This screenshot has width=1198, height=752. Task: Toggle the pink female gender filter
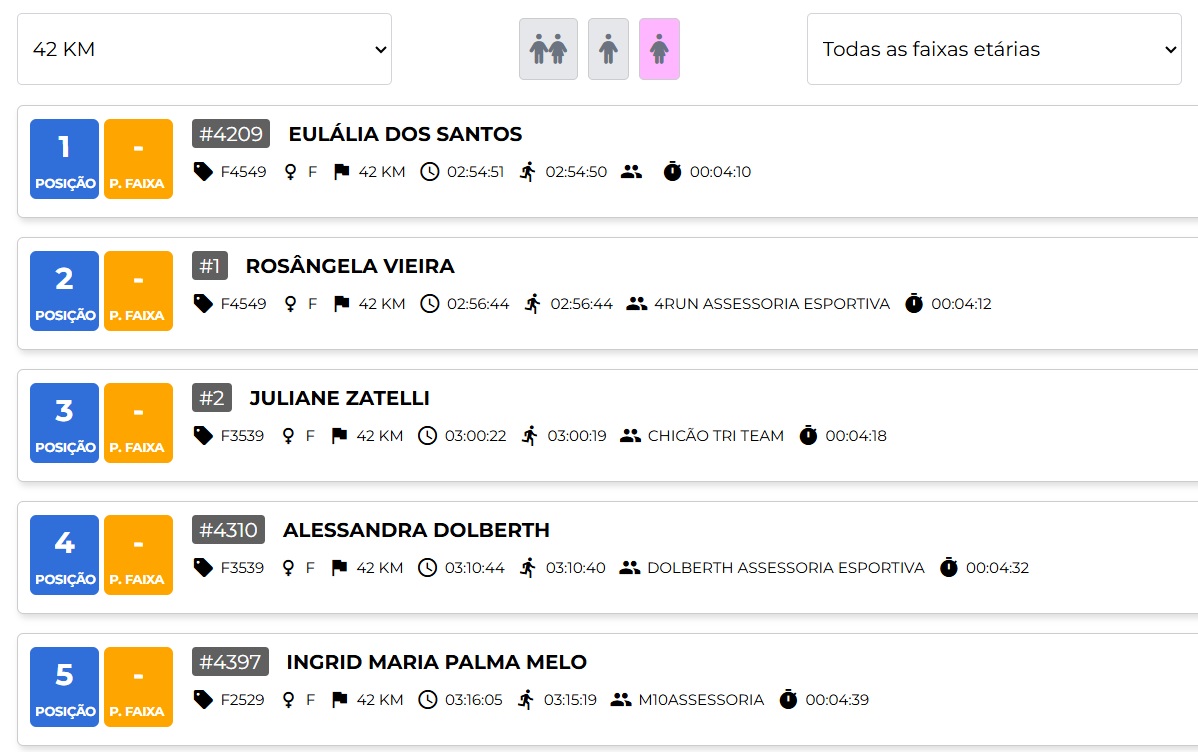[659, 49]
